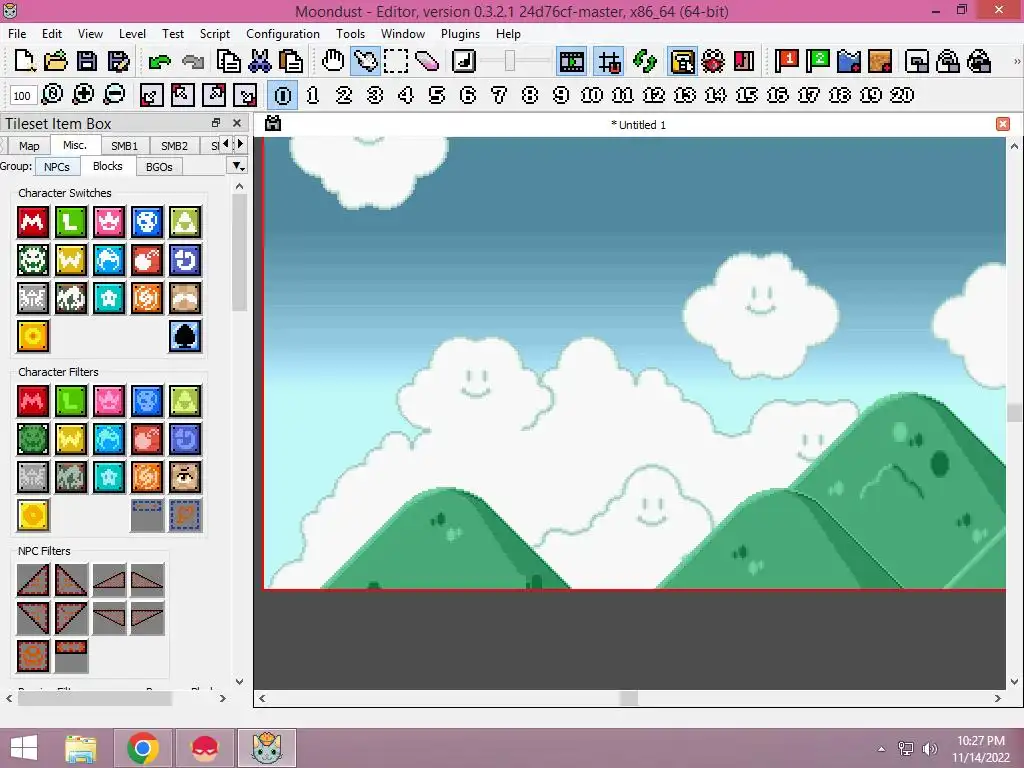Switch to section 0

283,95
